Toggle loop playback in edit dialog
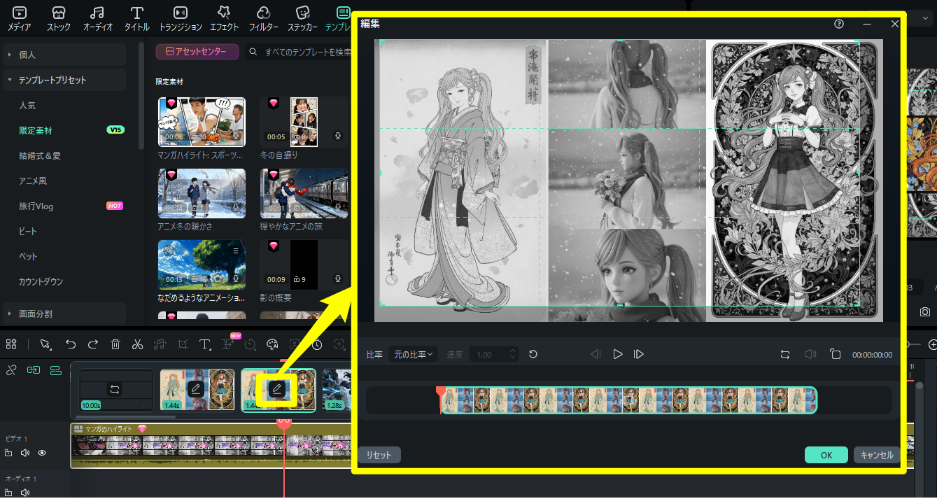This screenshot has height=498, width=937. 785,355
